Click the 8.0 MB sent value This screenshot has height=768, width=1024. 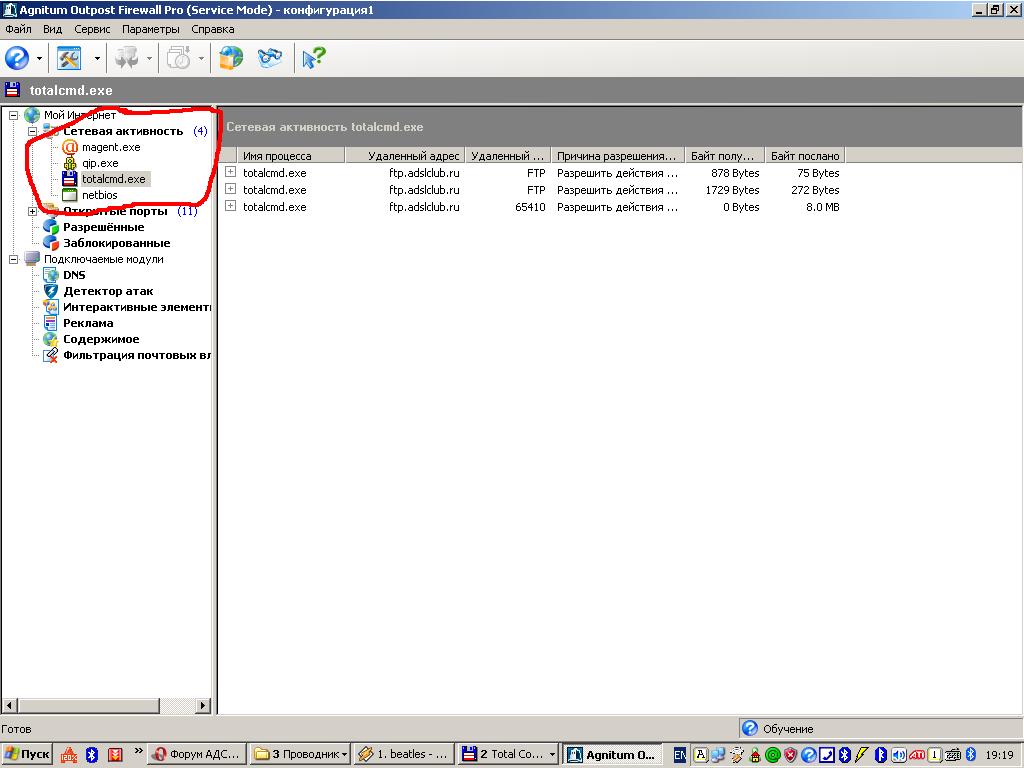point(822,207)
